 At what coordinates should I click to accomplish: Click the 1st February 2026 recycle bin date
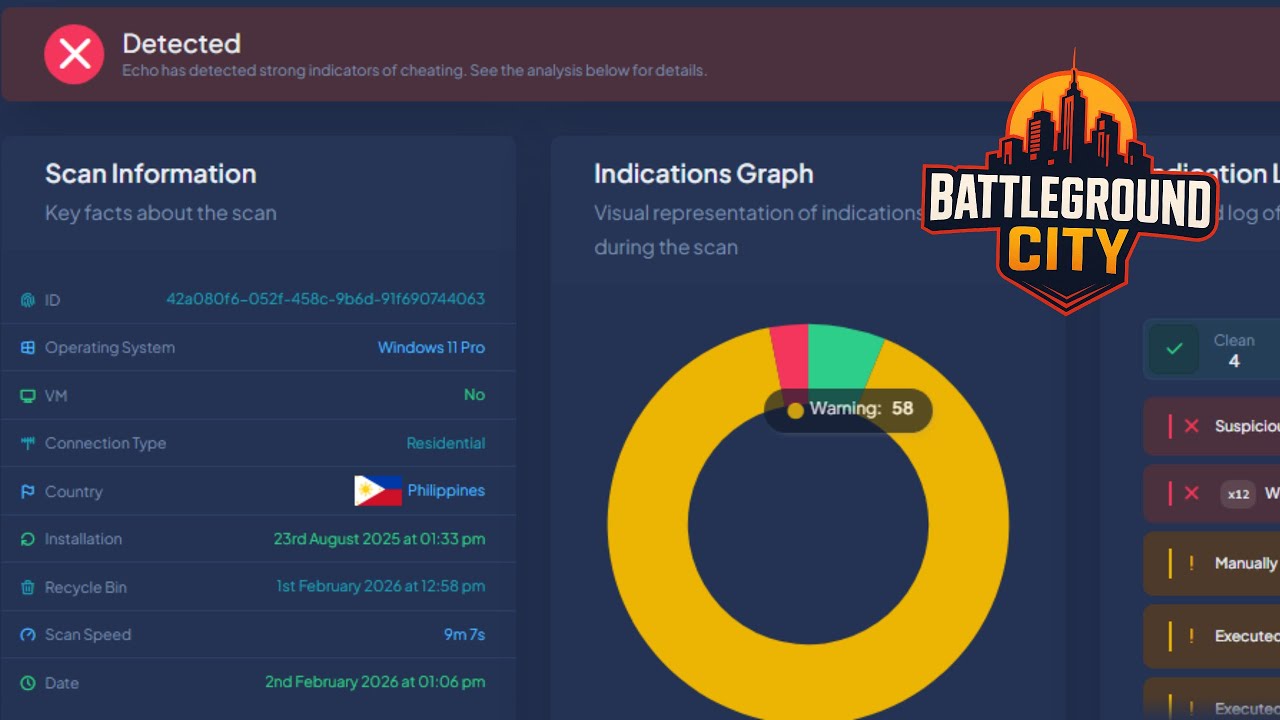(381, 586)
